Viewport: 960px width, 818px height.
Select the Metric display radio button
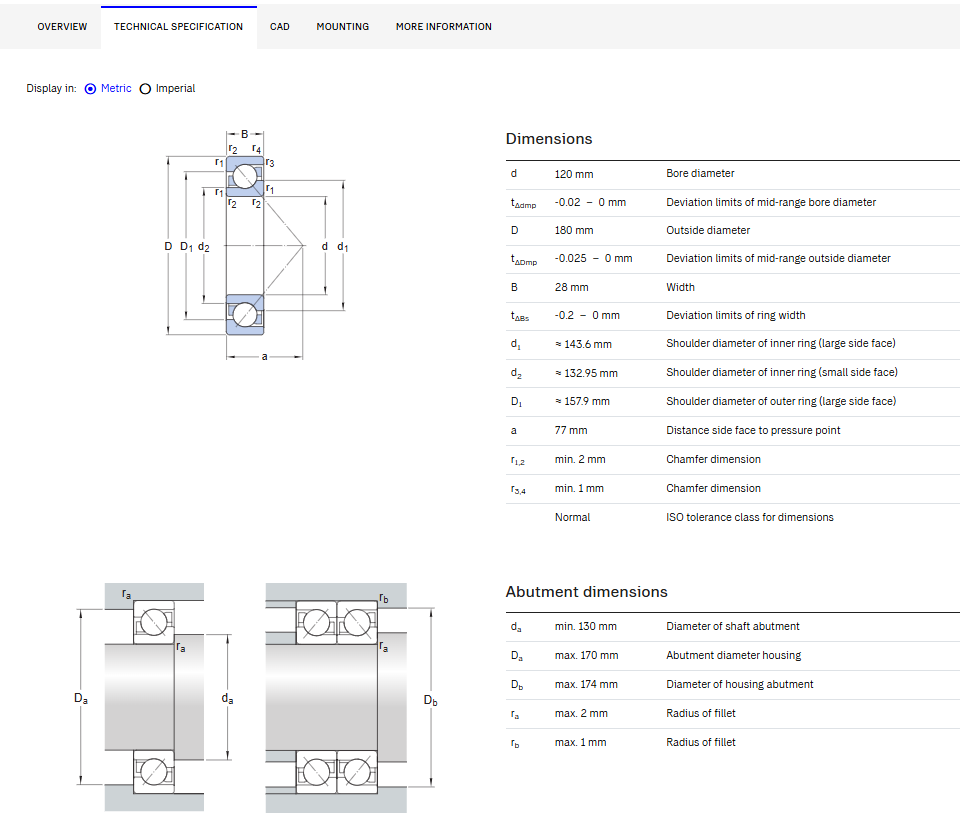pos(91,89)
